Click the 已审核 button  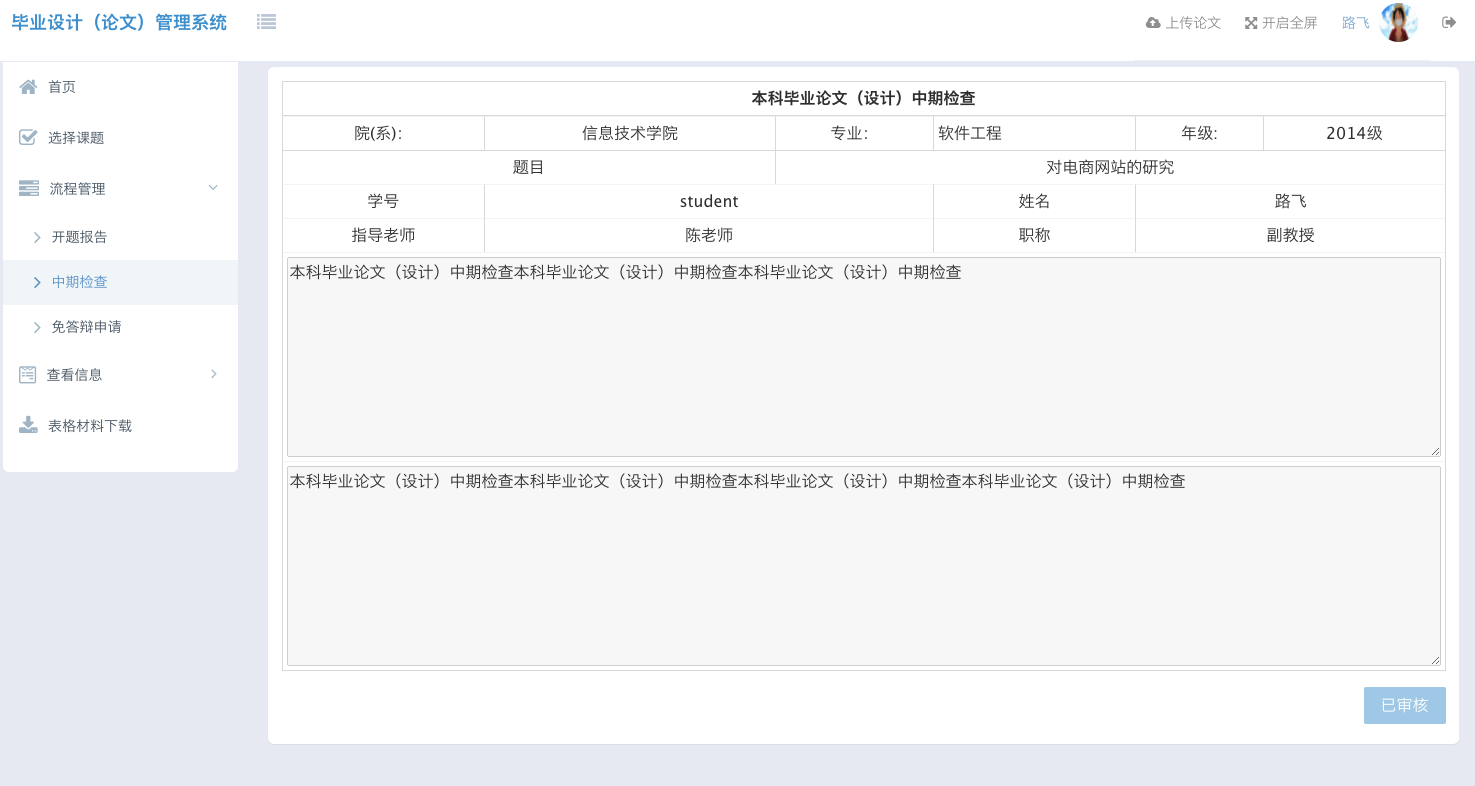point(1404,705)
